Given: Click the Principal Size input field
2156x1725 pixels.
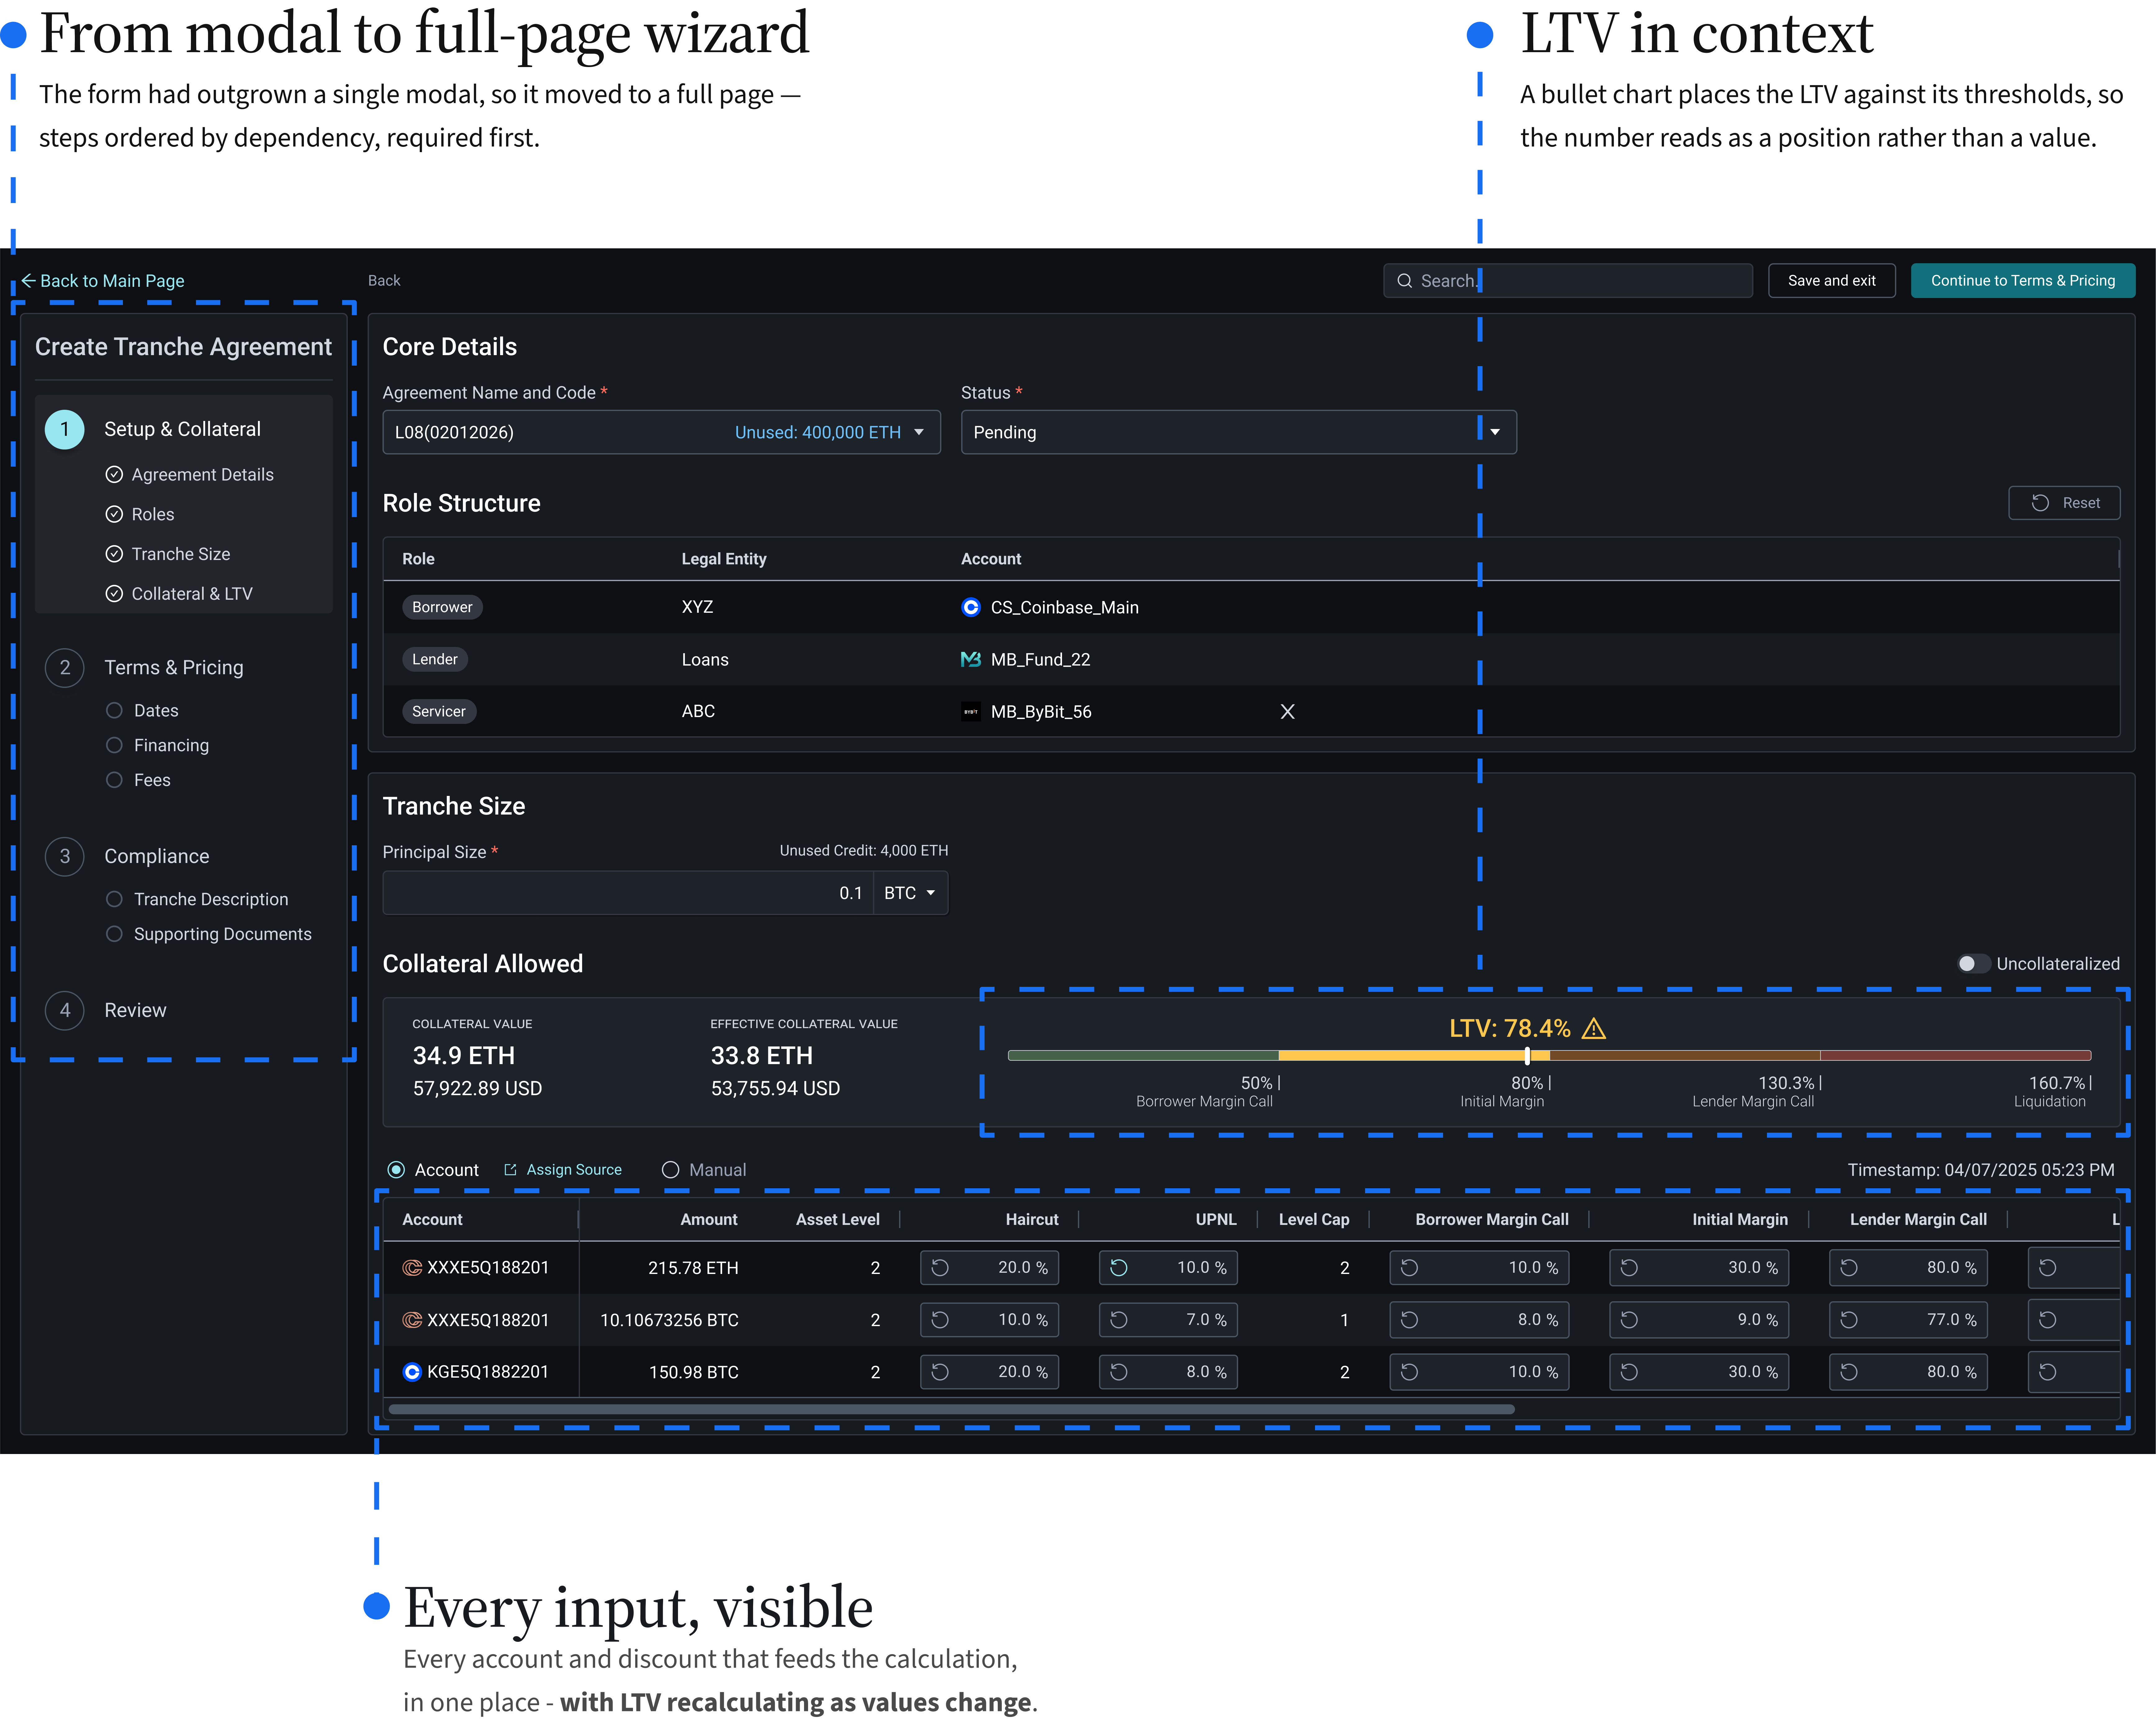Looking at the screenshot, I should tap(628, 893).
